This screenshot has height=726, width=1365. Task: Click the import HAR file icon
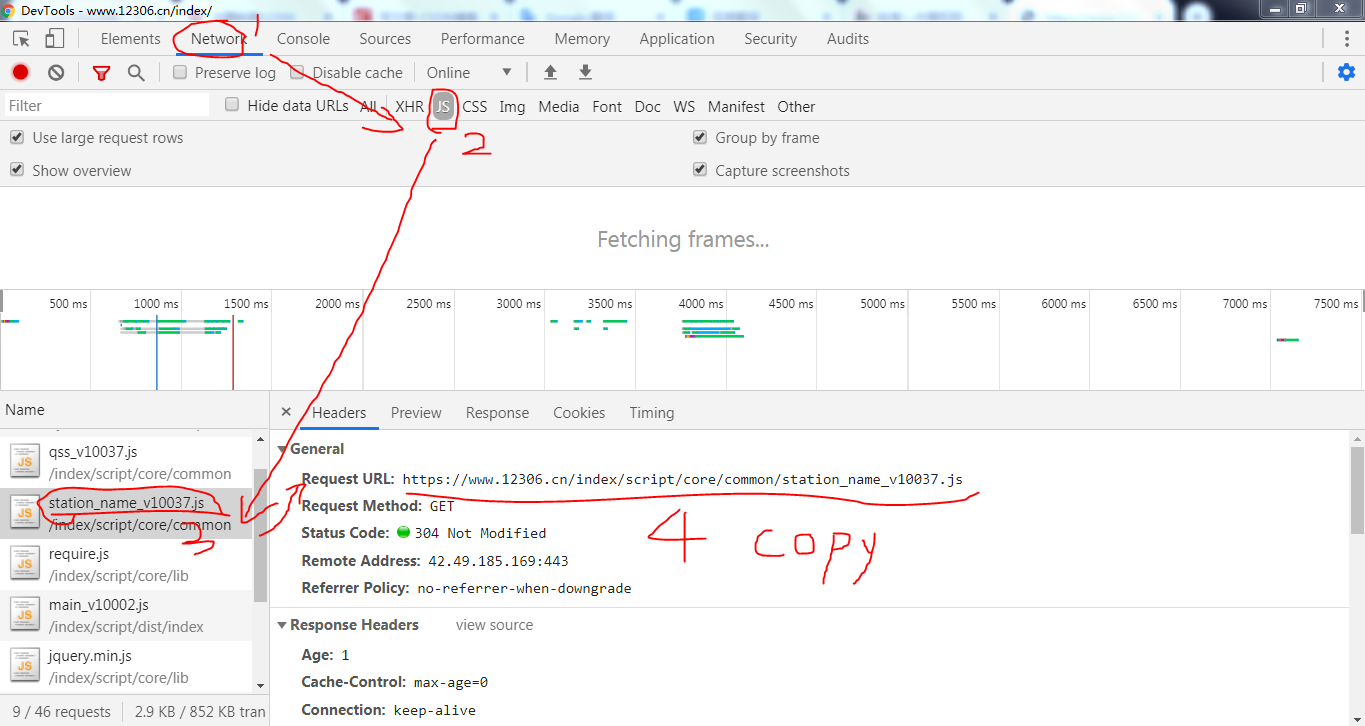click(x=550, y=72)
